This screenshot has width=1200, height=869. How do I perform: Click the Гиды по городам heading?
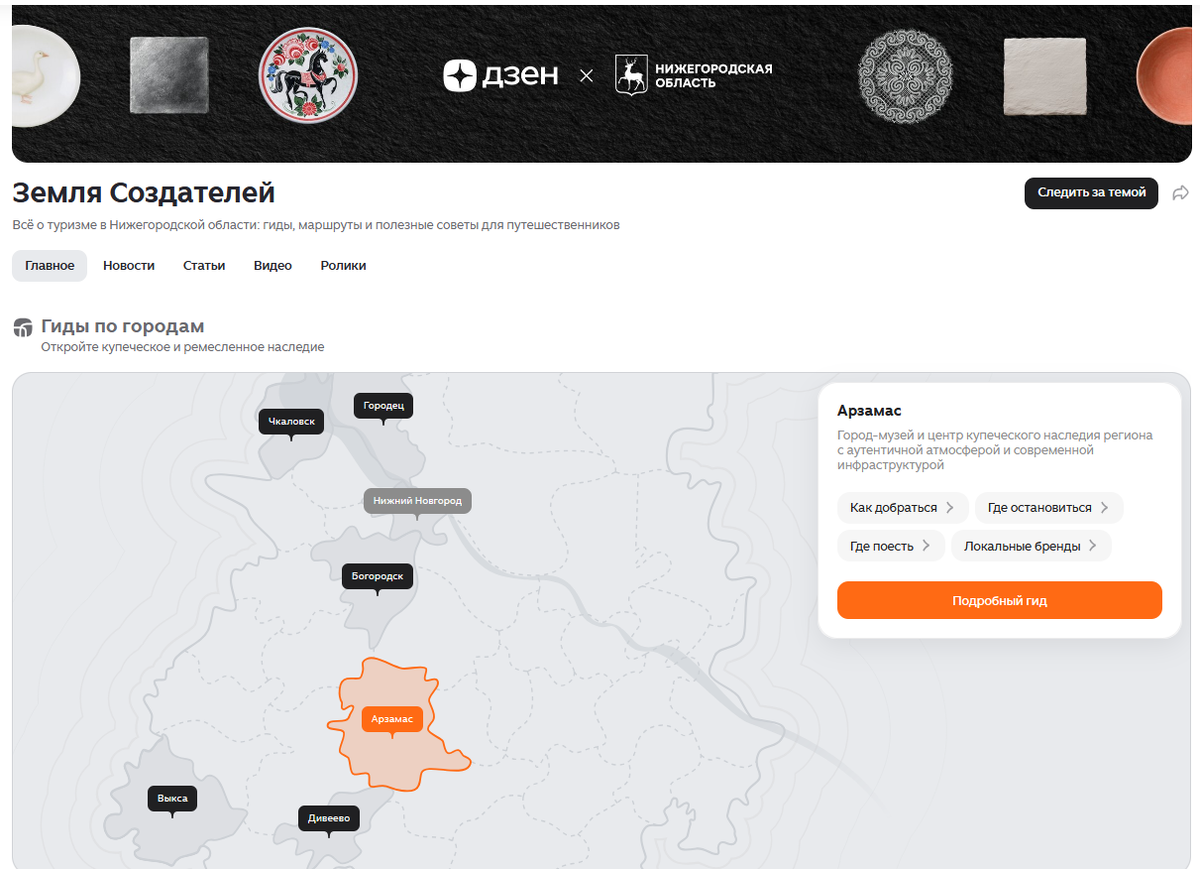(x=123, y=327)
